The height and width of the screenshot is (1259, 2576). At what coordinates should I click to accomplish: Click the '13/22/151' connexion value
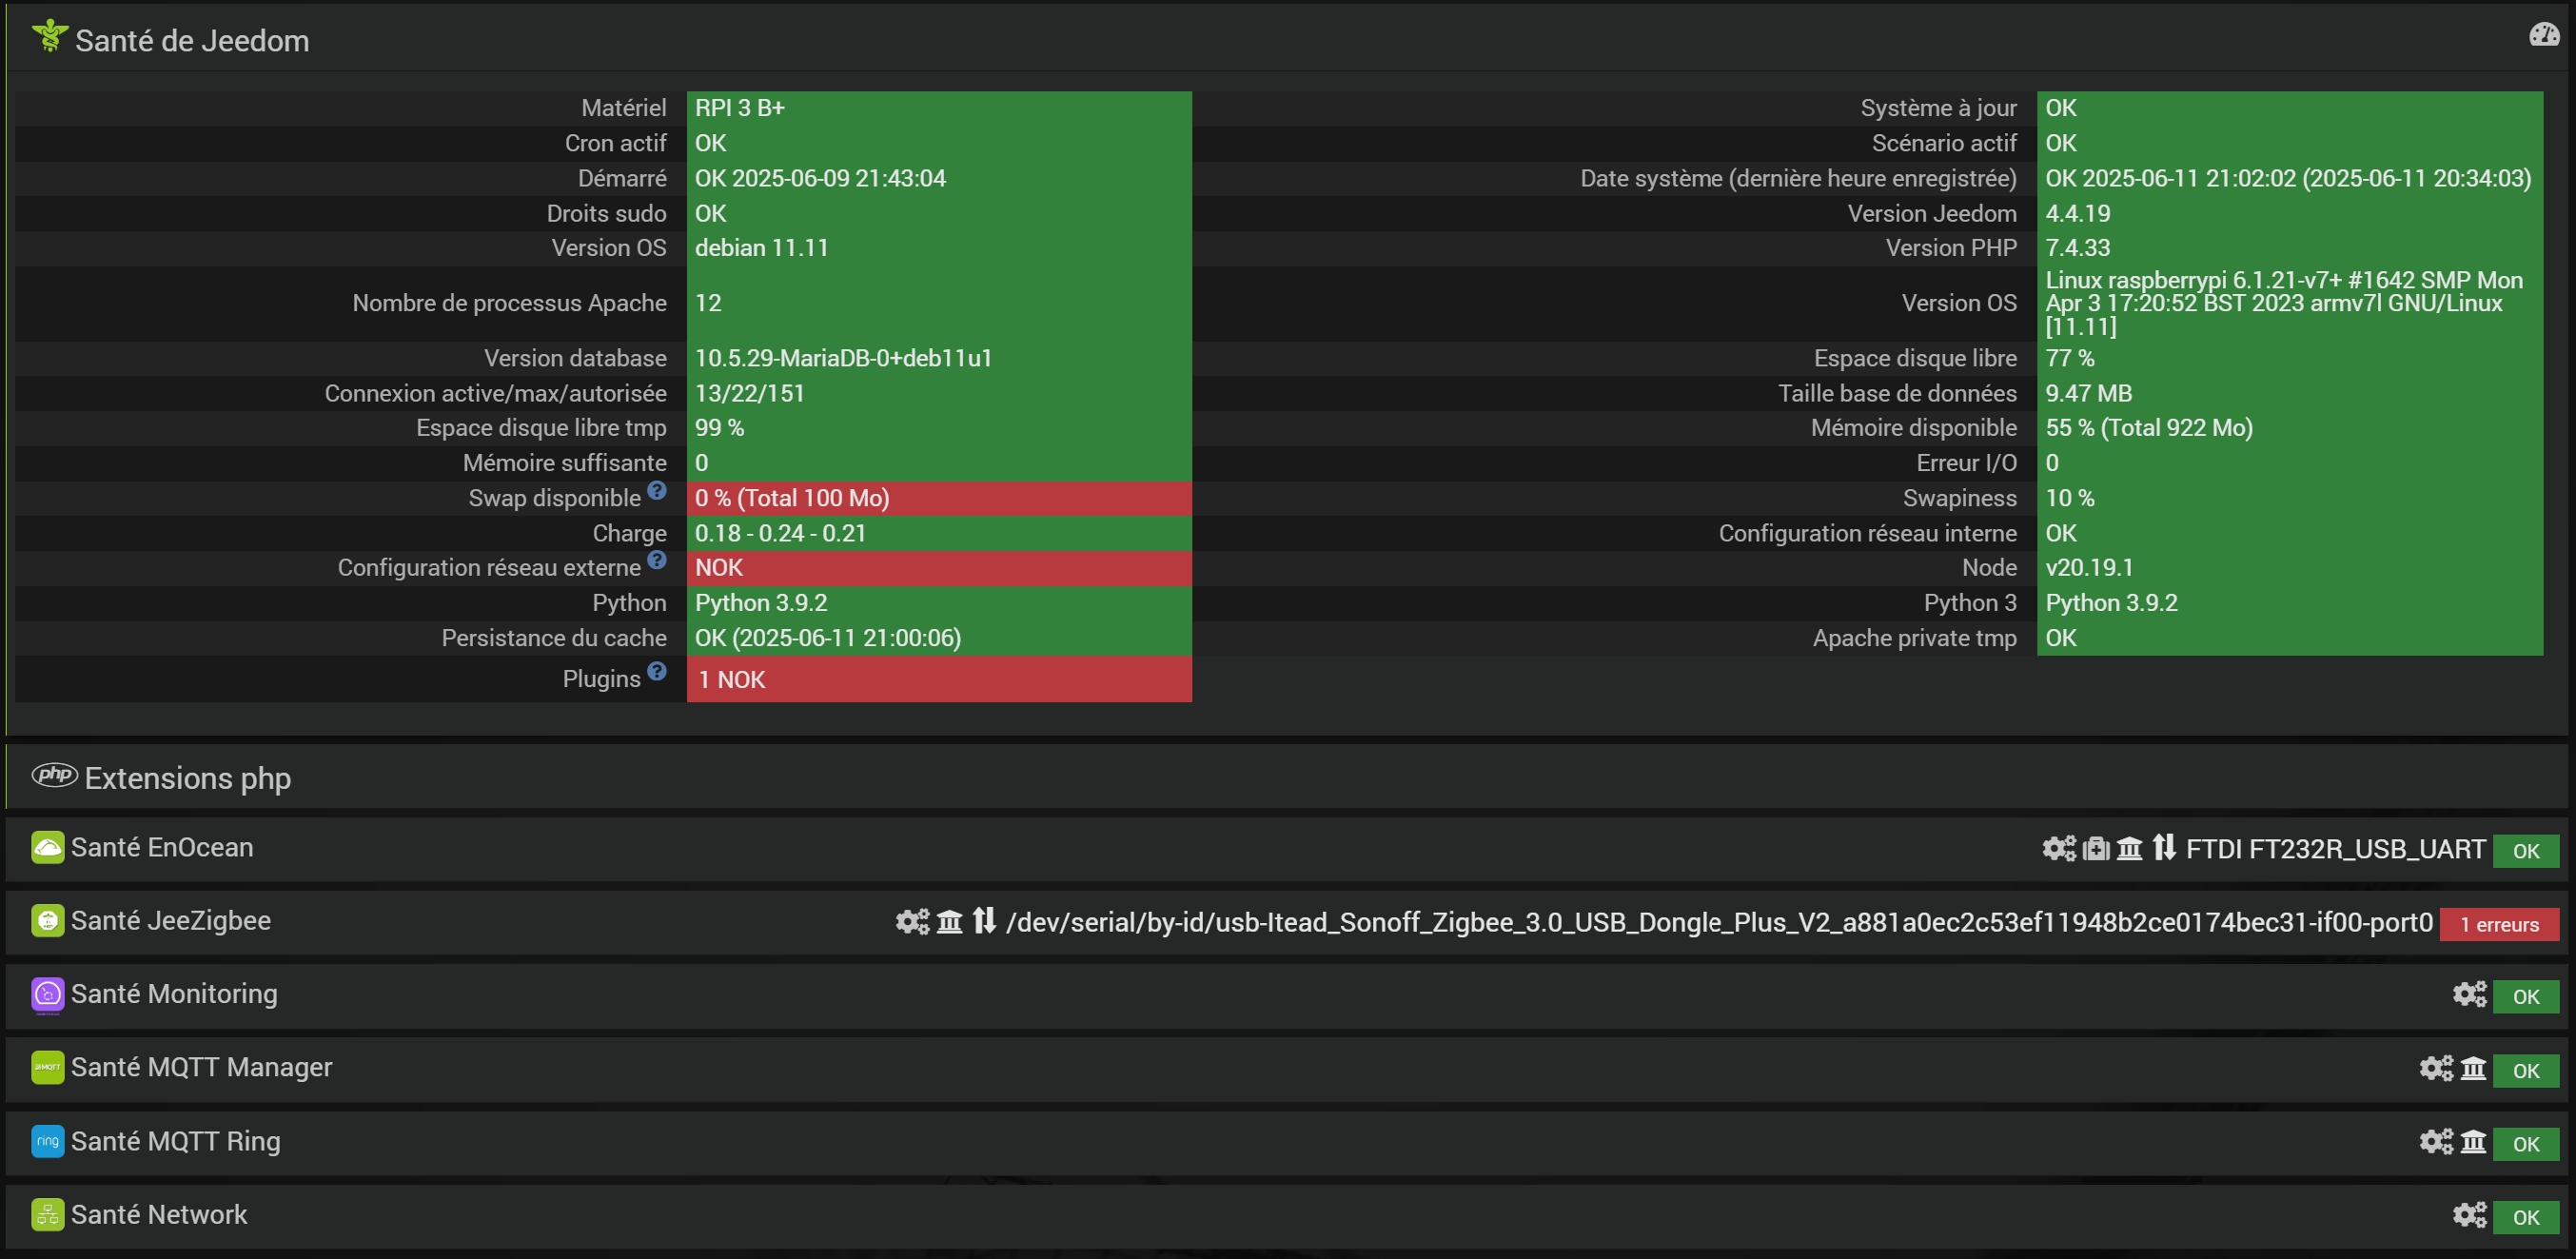coord(750,393)
